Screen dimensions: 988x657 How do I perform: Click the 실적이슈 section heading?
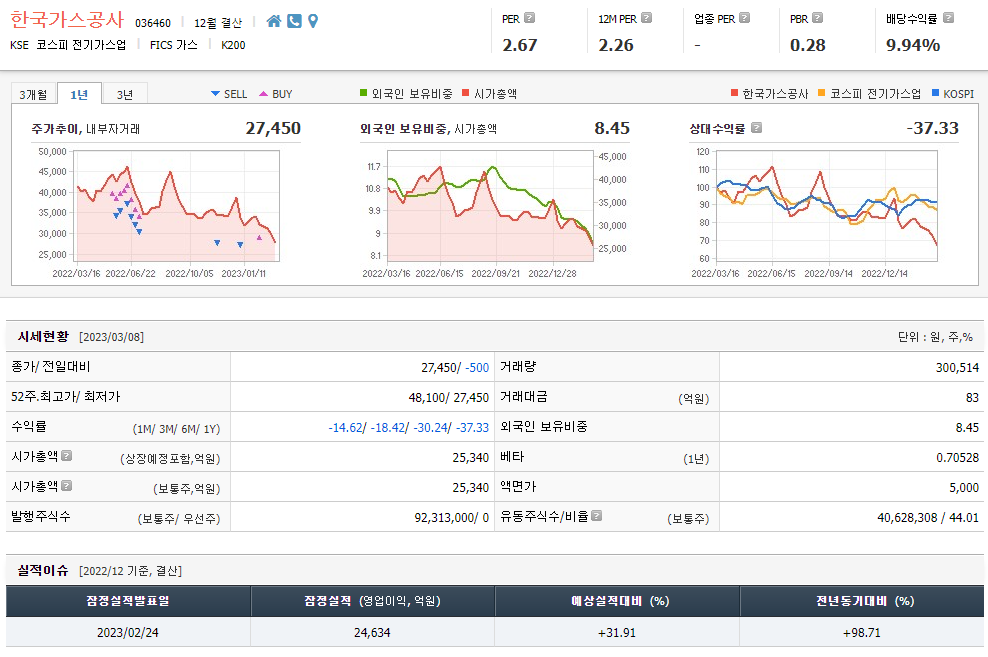click(43, 570)
